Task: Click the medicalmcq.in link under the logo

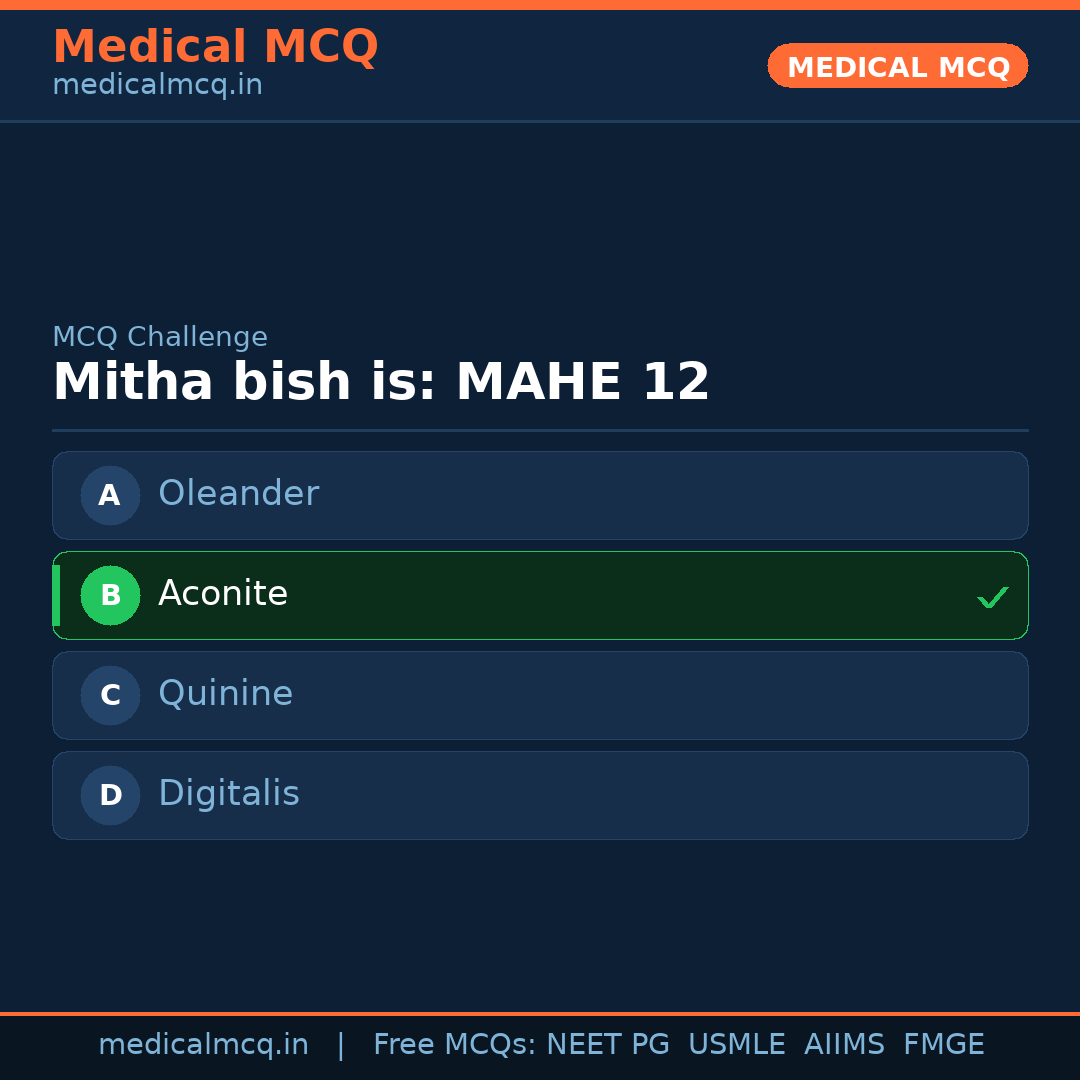Action: [x=157, y=84]
